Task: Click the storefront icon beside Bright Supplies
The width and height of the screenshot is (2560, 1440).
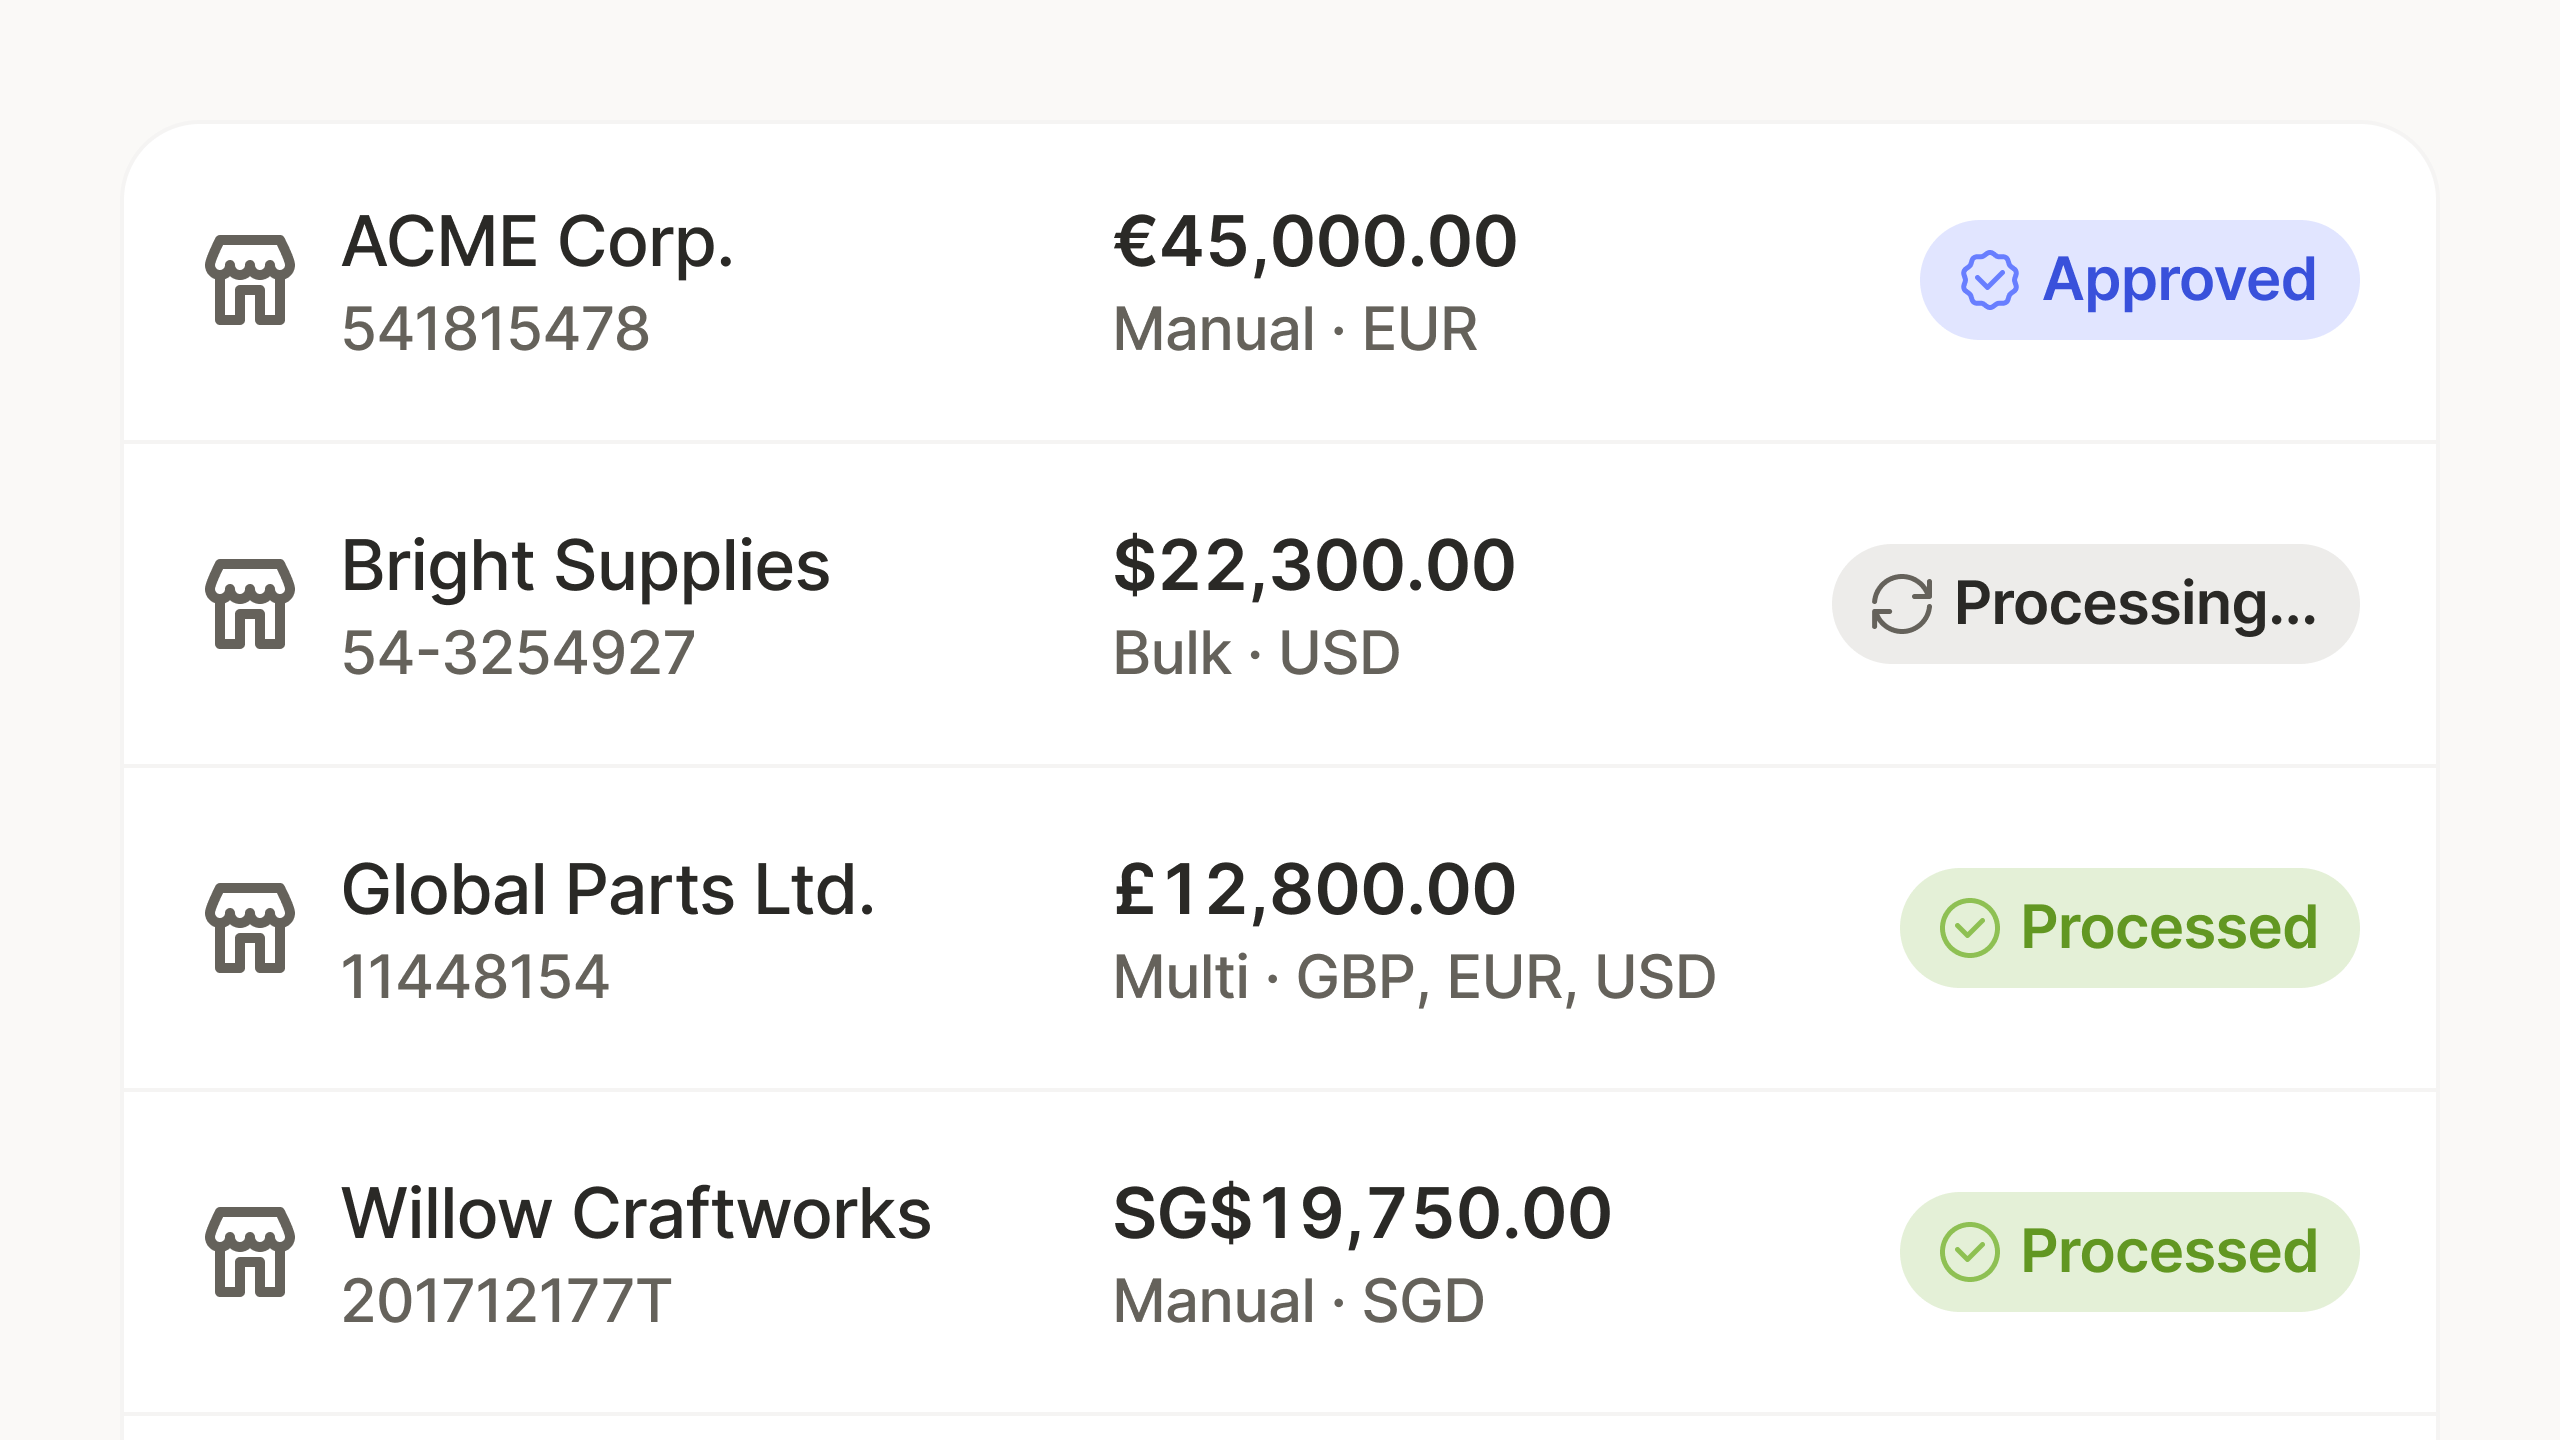Action: pyautogui.click(x=250, y=604)
